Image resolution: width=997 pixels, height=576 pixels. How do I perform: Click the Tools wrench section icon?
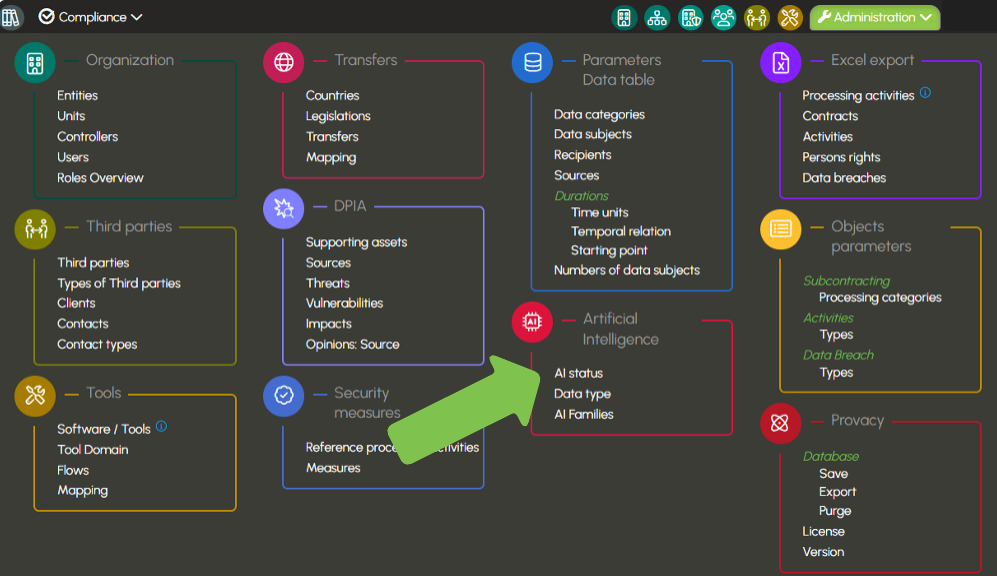tap(35, 396)
